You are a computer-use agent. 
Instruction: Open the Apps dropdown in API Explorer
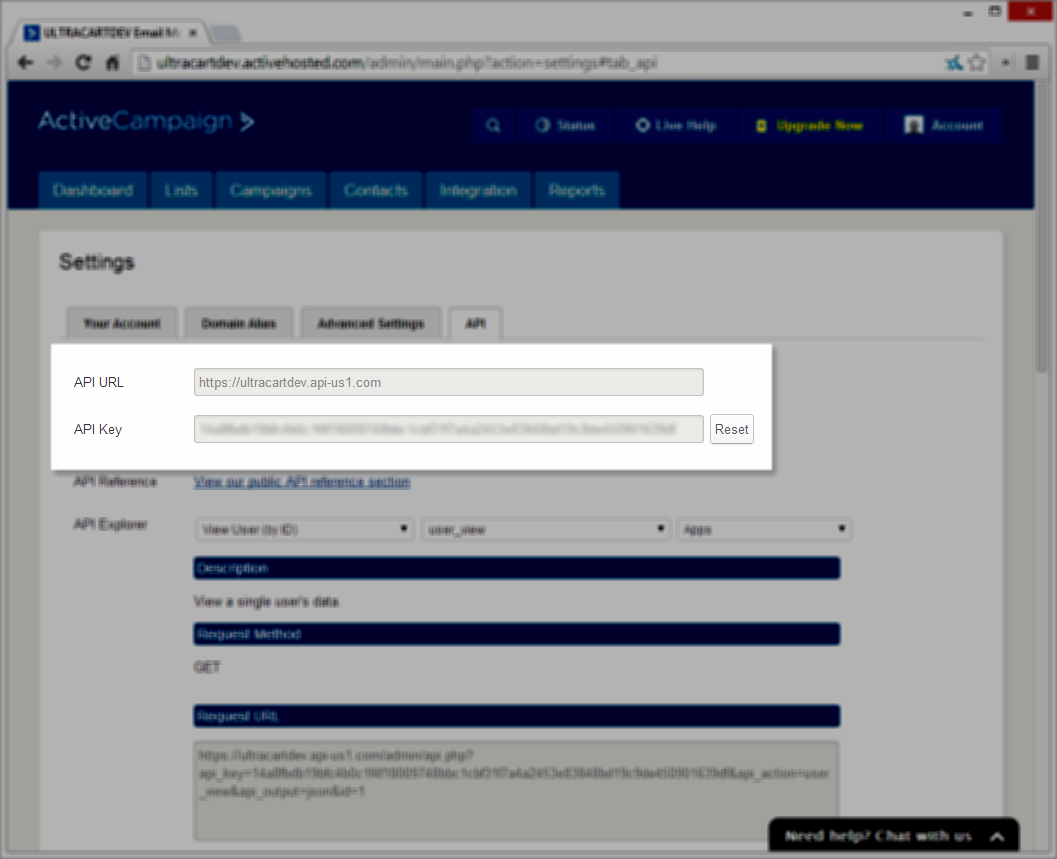tap(764, 529)
